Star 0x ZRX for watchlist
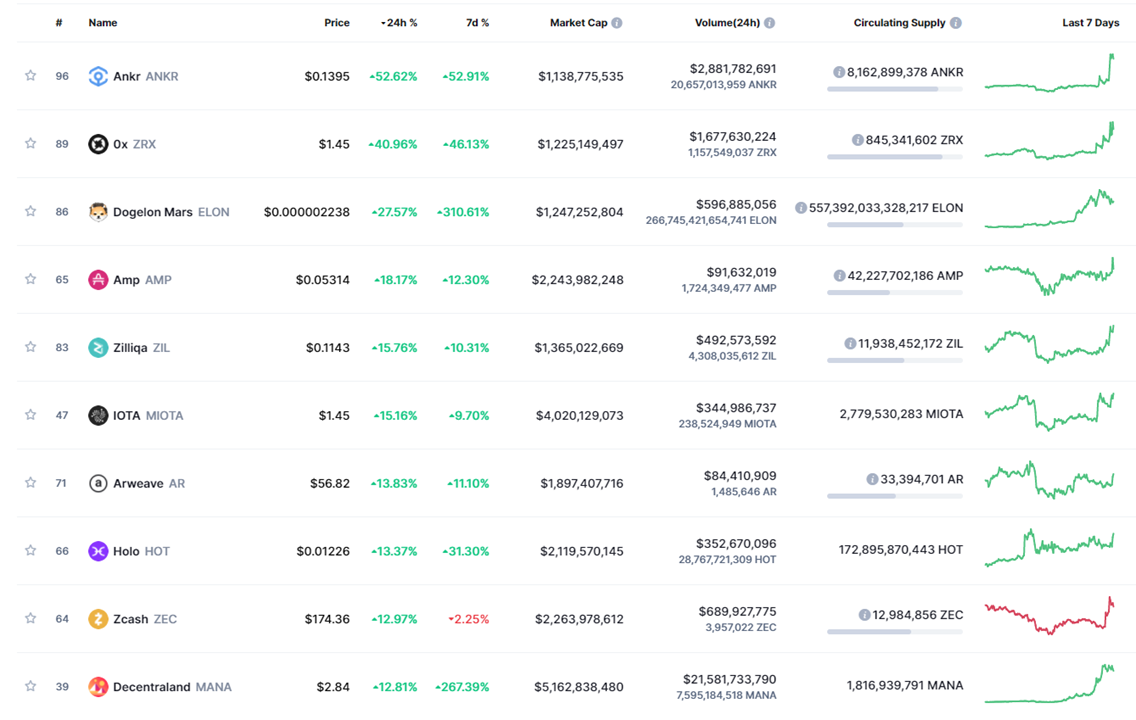Image resolution: width=1136 pixels, height=720 pixels. click(x=30, y=143)
